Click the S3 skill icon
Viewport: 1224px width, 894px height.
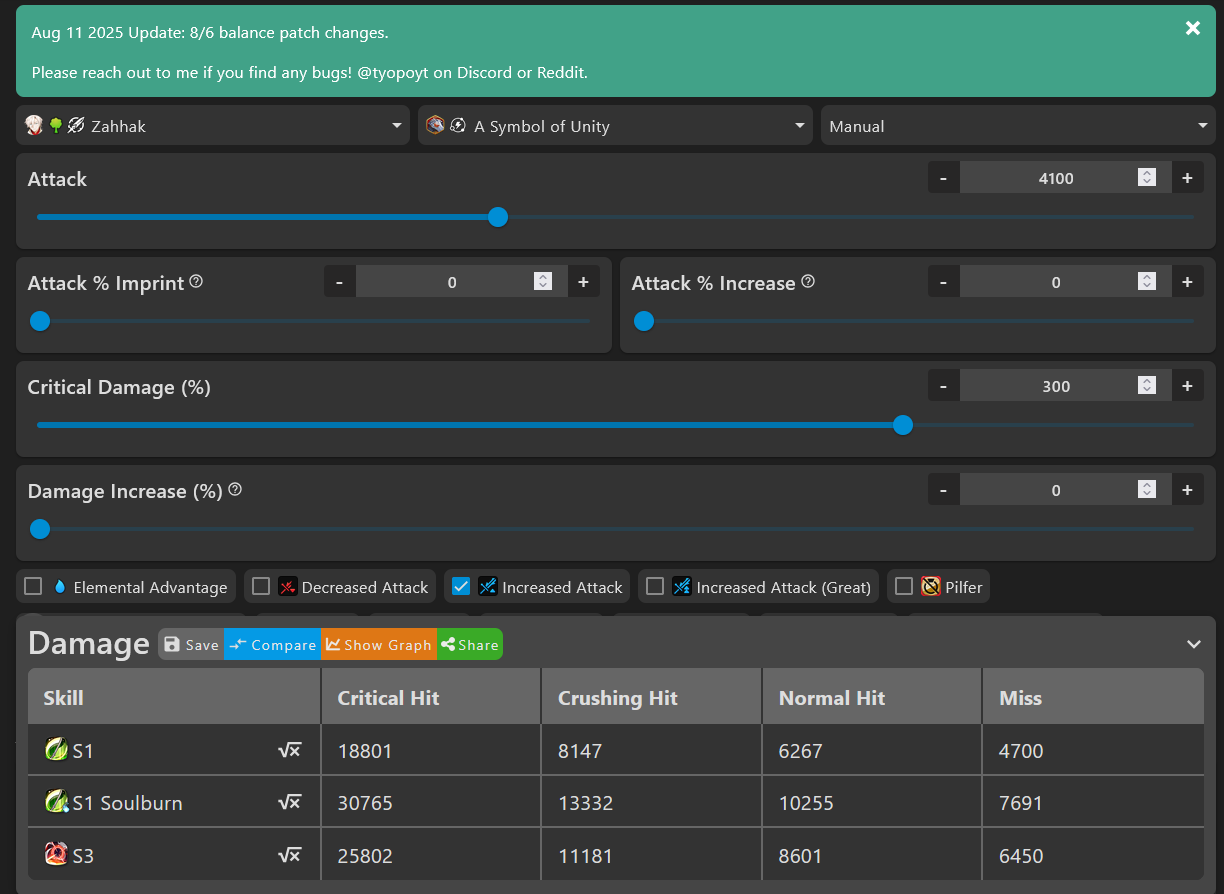pyautogui.click(x=56, y=855)
